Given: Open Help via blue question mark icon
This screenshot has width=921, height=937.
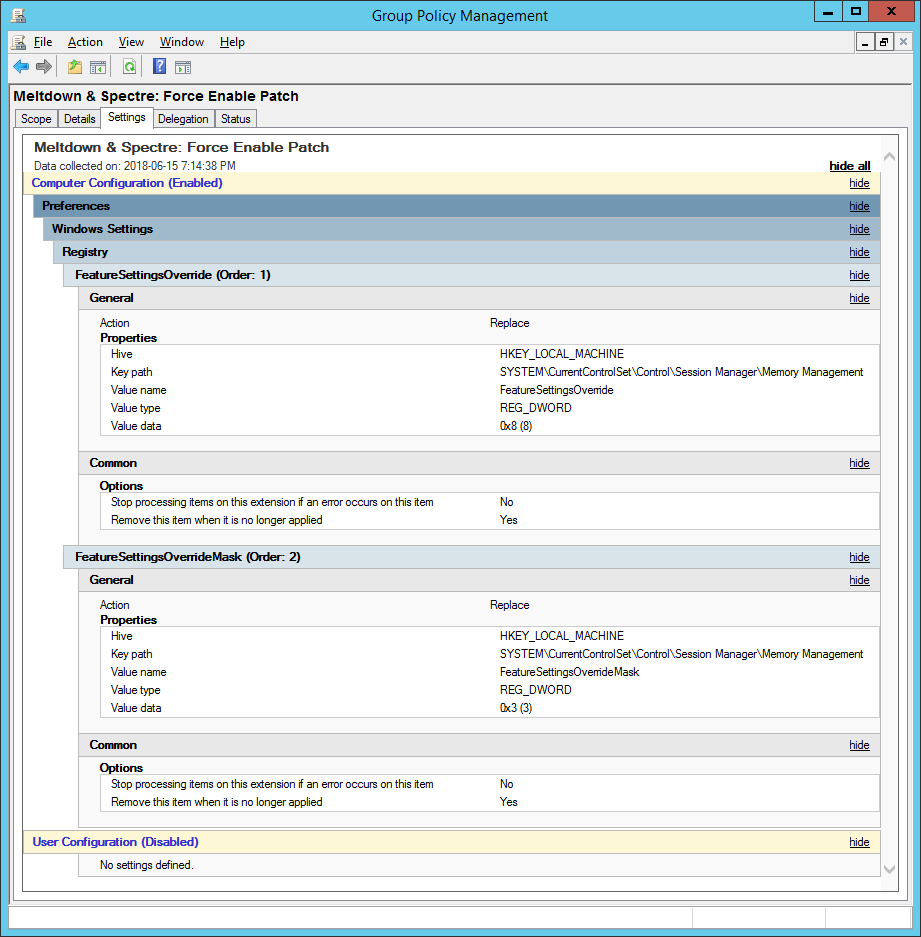Looking at the screenshot, I should (x=159, y=67).
